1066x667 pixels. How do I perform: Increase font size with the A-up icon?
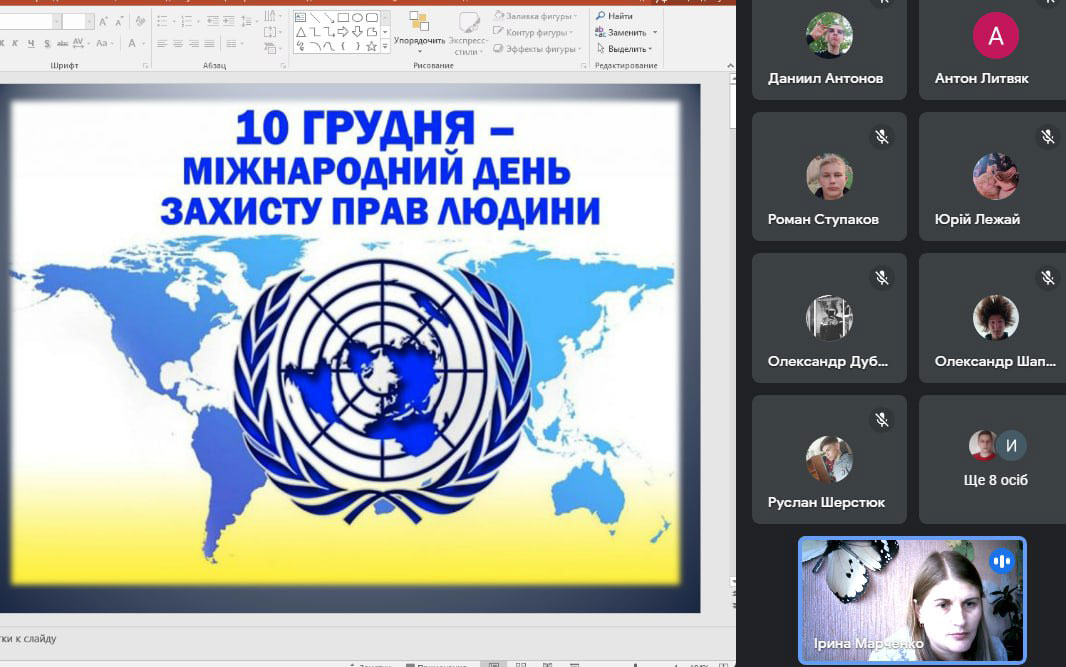tap(103, 21)
